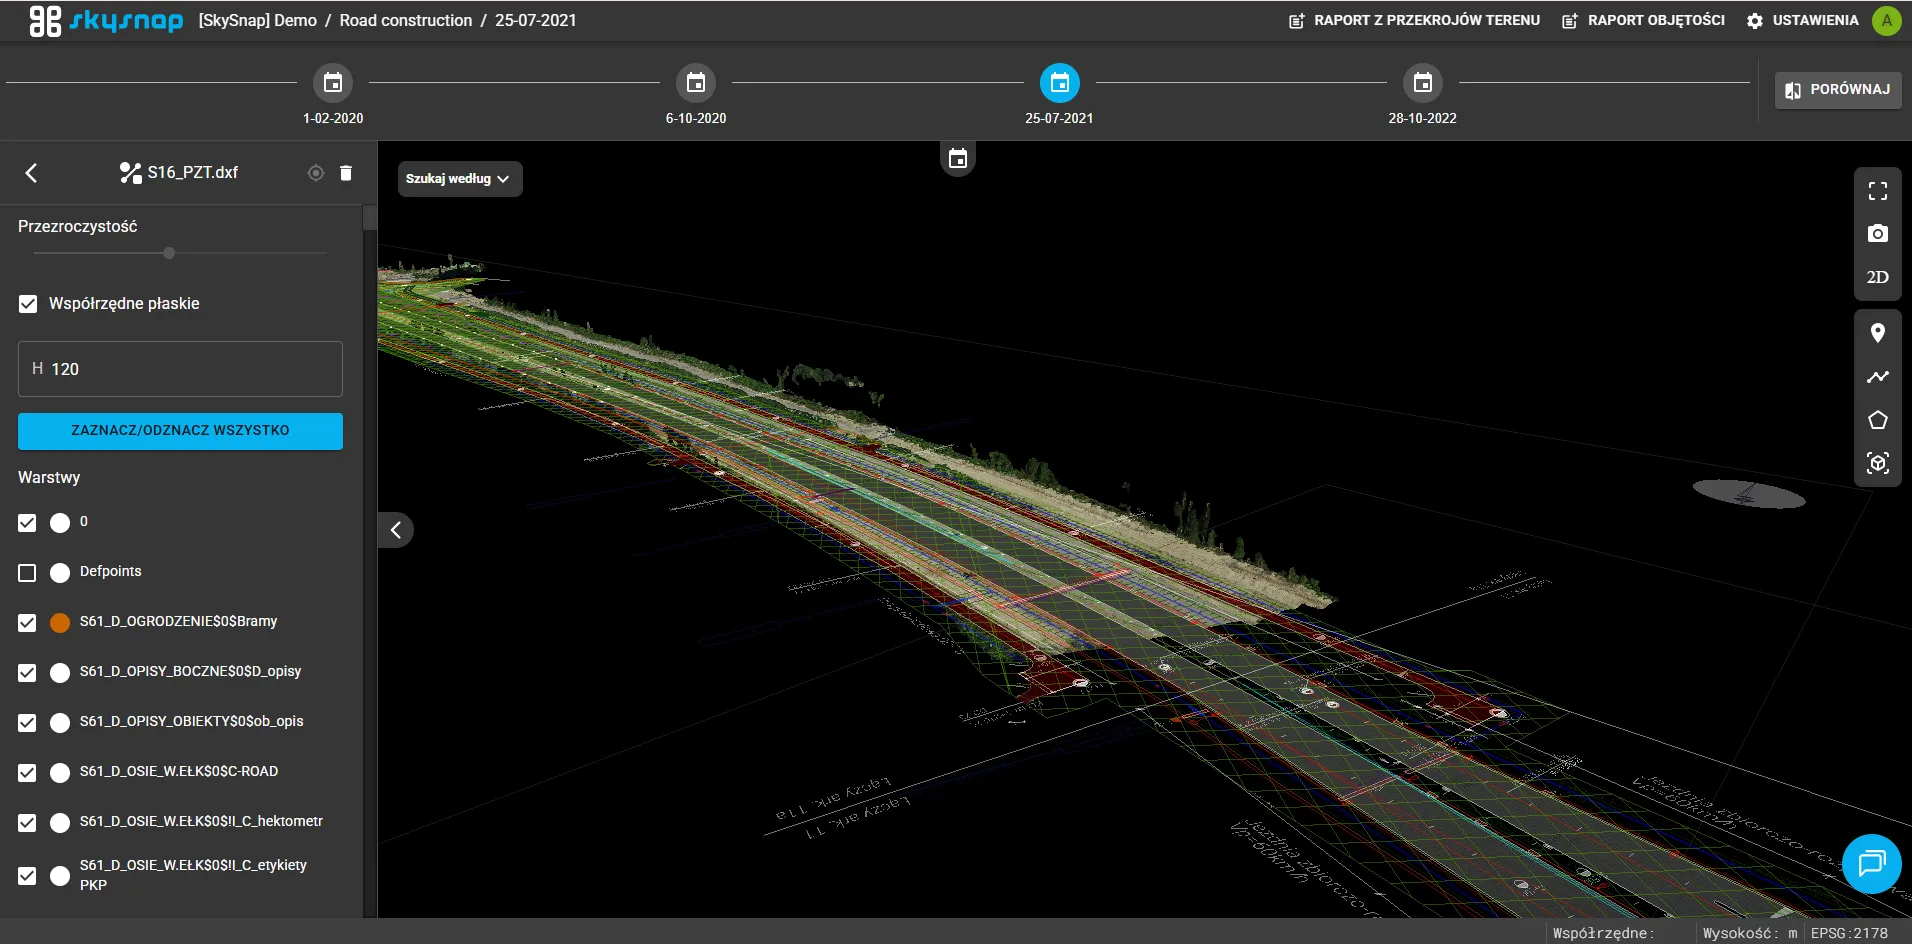Go back using the panel's back arrow
Screen dimensions: 1912x944
pyautogui.click(x=31, y=173)
